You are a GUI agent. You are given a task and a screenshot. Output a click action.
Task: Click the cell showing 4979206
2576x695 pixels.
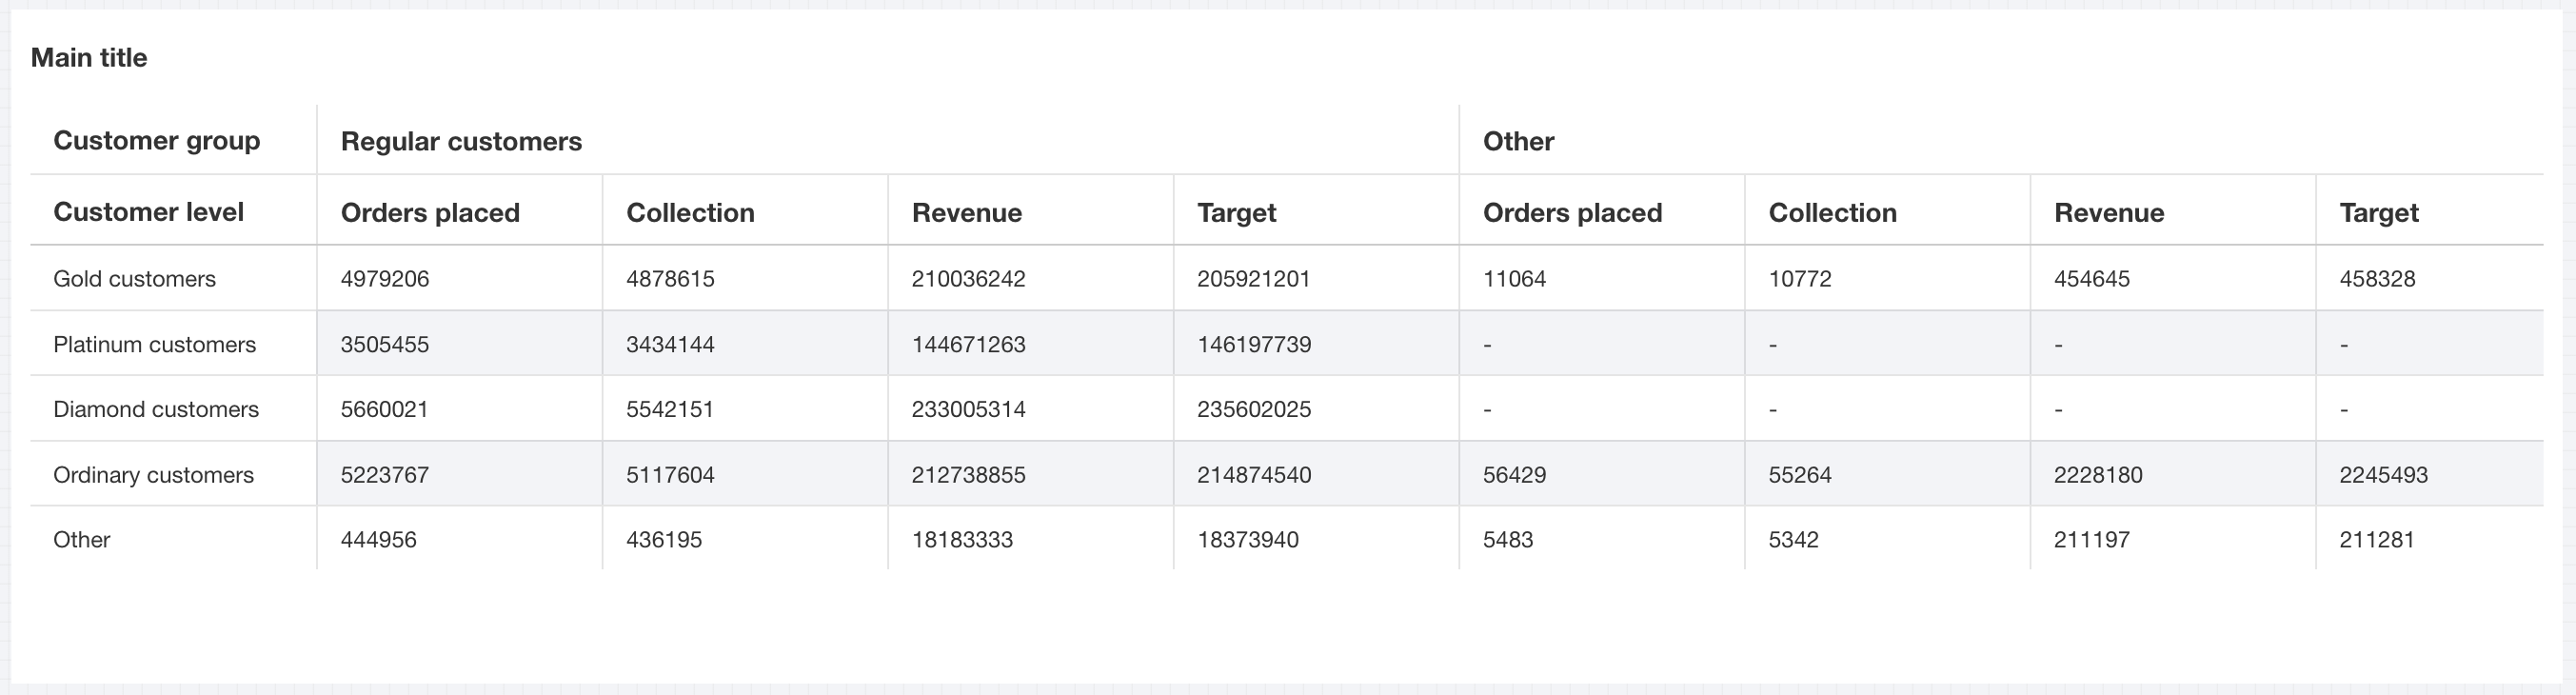[385, 279]
